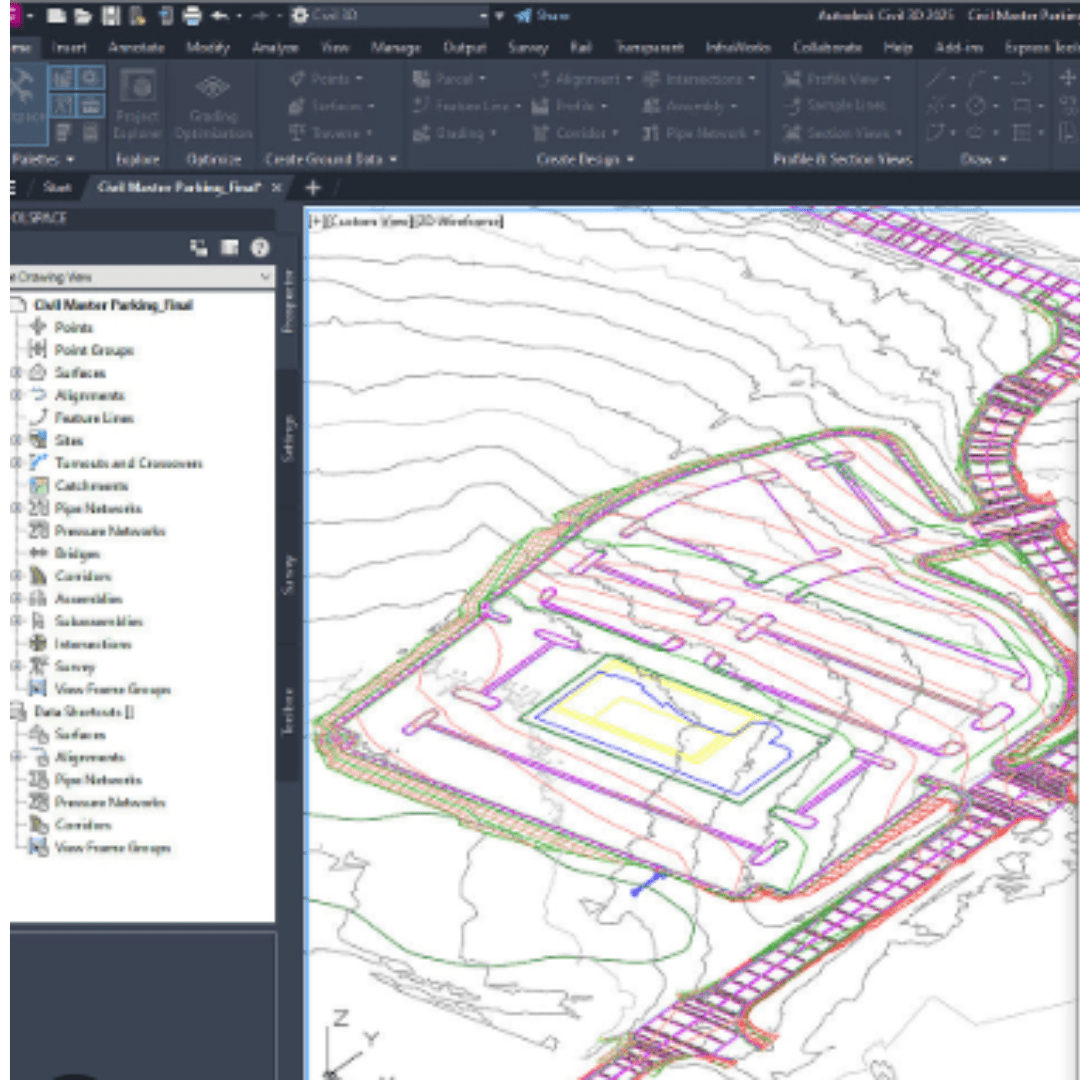Switch to the Settings tab in Toolspace
Viewport: 1080px width, 1080px height.
pyautogui.click(x=288, y=438)
